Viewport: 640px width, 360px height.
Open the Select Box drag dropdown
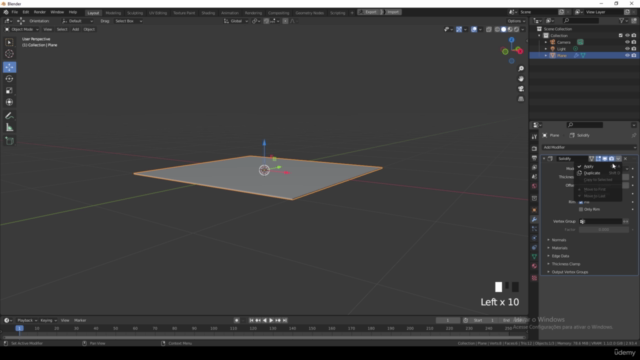(128, 21)
